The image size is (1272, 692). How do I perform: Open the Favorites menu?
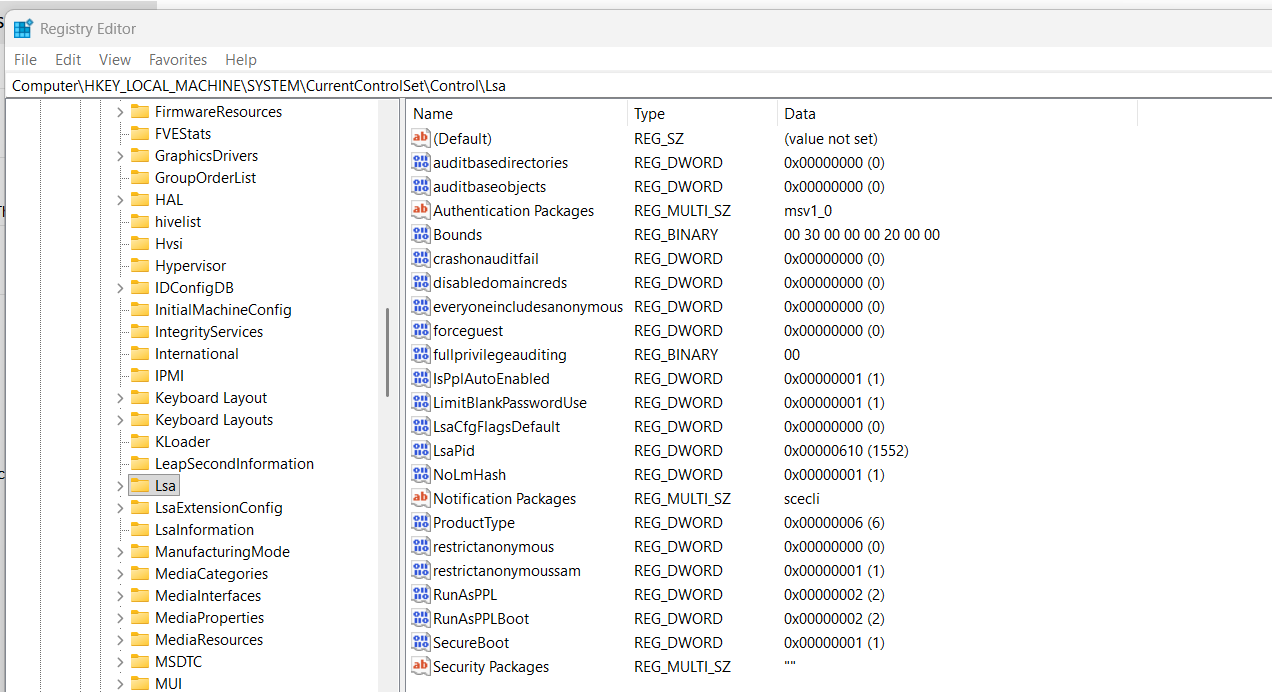(178, 60)
